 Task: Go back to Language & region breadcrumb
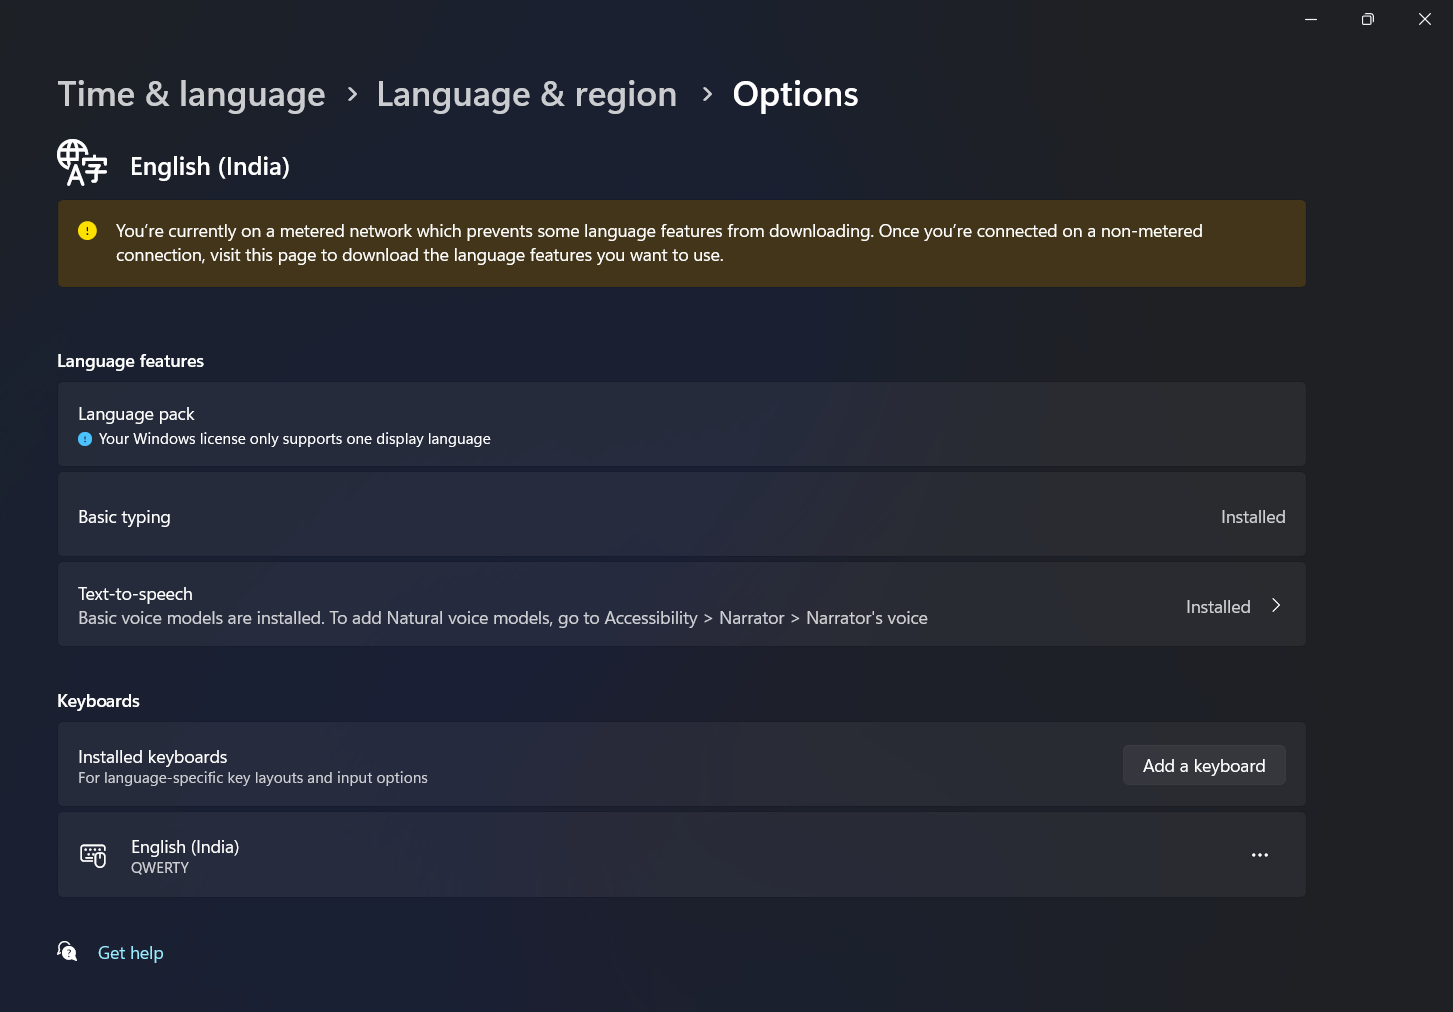point(527,94)
